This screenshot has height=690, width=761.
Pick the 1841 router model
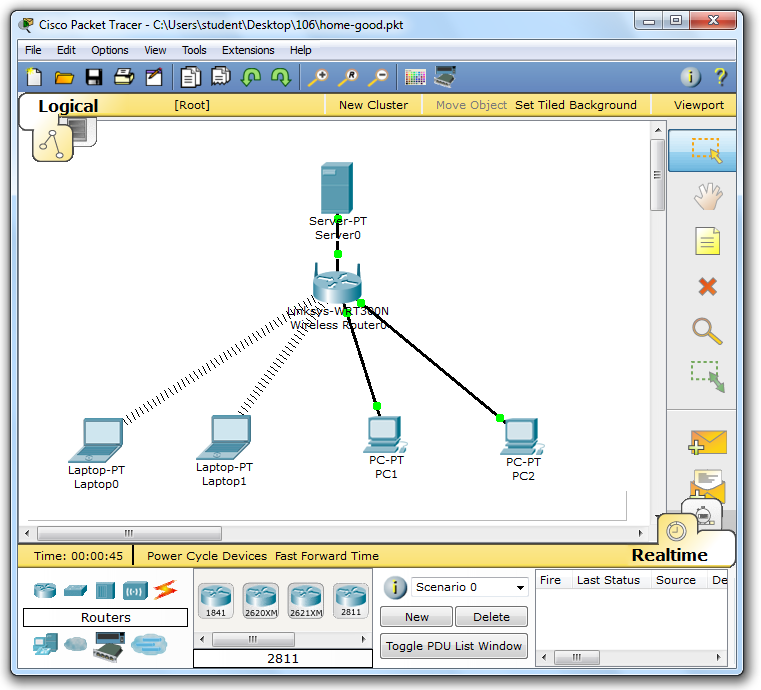pyautogui.click(x=215, y=601)
